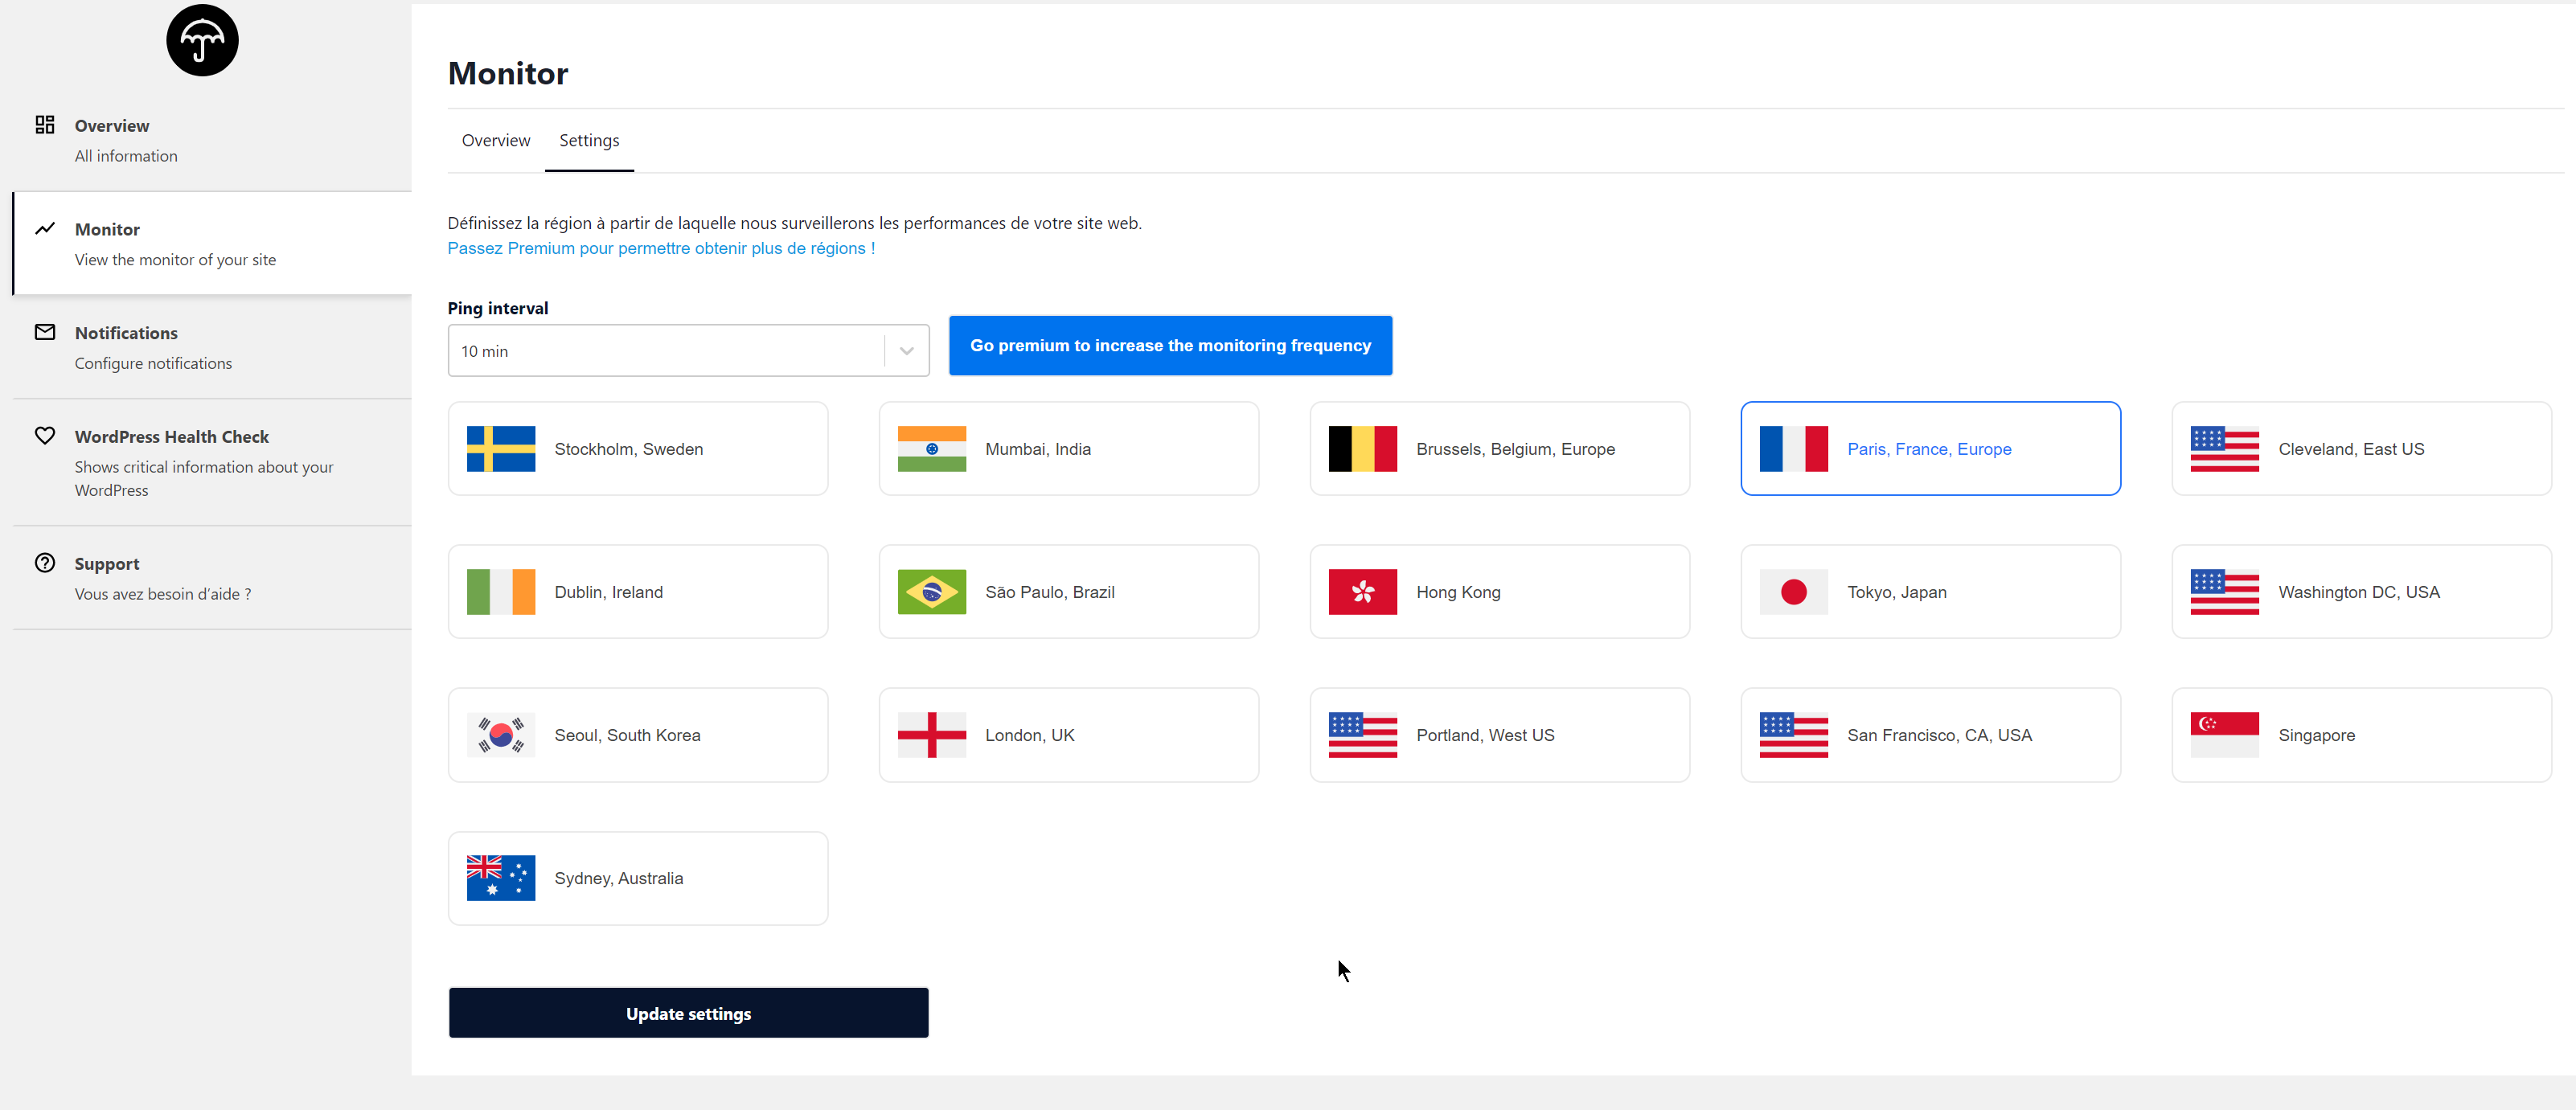Click the France flag icon
This screenshot has width=2576, height=1110.
1794,449
